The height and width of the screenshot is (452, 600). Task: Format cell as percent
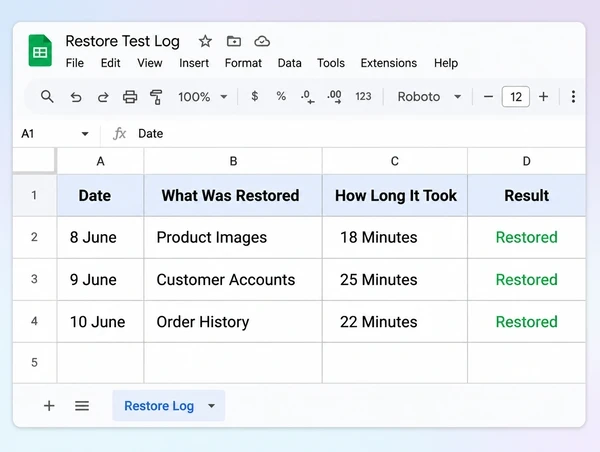pyautogui.click(x=281, y=96)
